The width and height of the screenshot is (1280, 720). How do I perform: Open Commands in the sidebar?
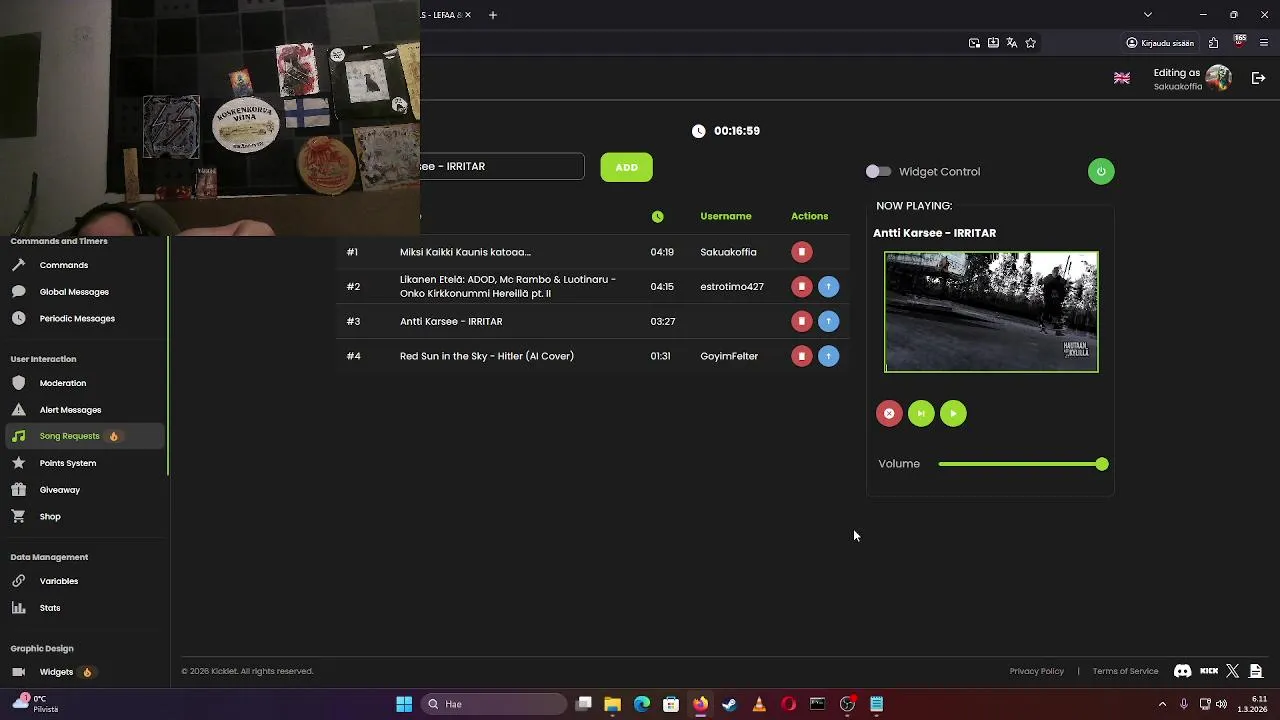tap(64, 265)
